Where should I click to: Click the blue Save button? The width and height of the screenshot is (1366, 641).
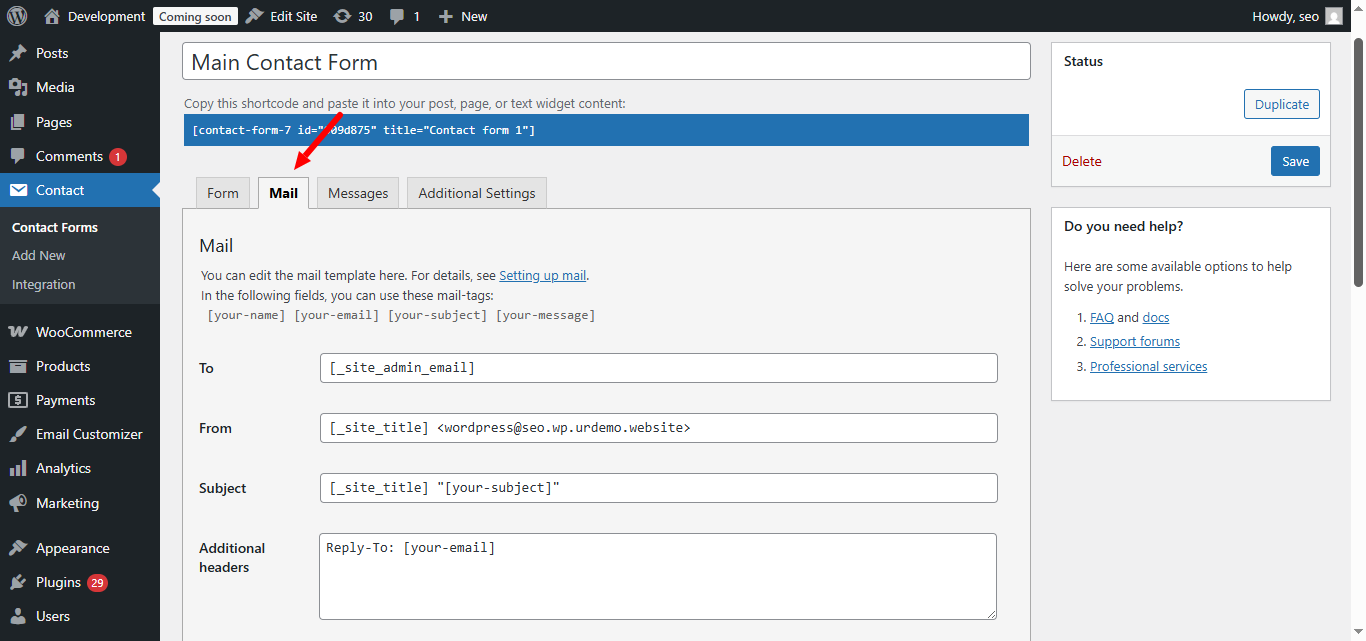[x=1295, y=161]
